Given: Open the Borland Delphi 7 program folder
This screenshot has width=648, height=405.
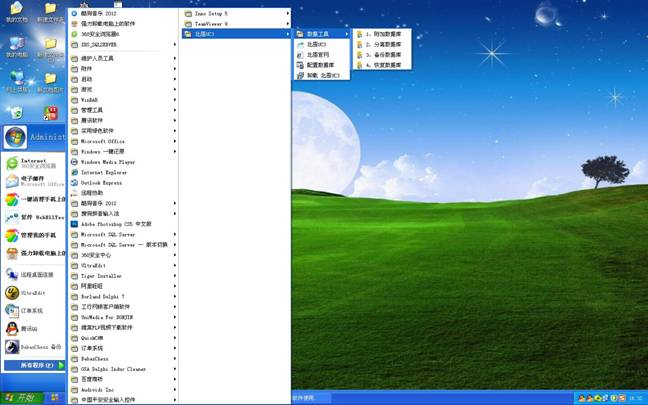Looking at the screenshot, I should [124, 296].
